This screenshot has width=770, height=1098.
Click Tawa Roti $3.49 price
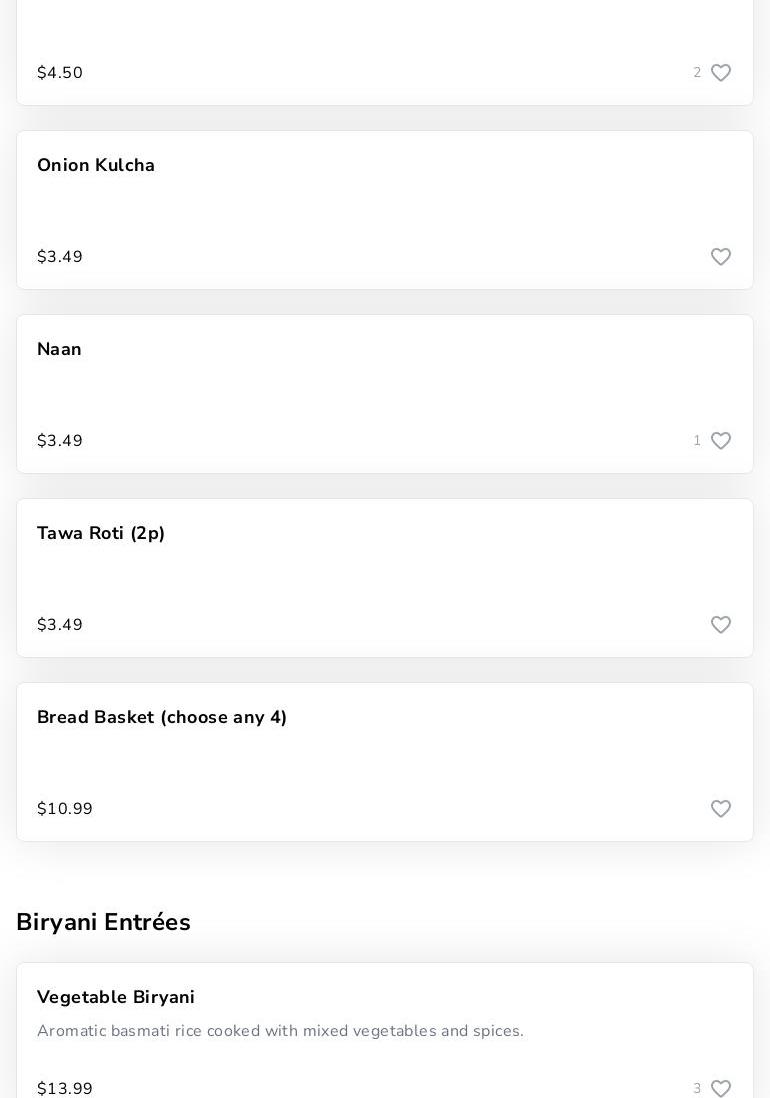[x=60, y=625]
